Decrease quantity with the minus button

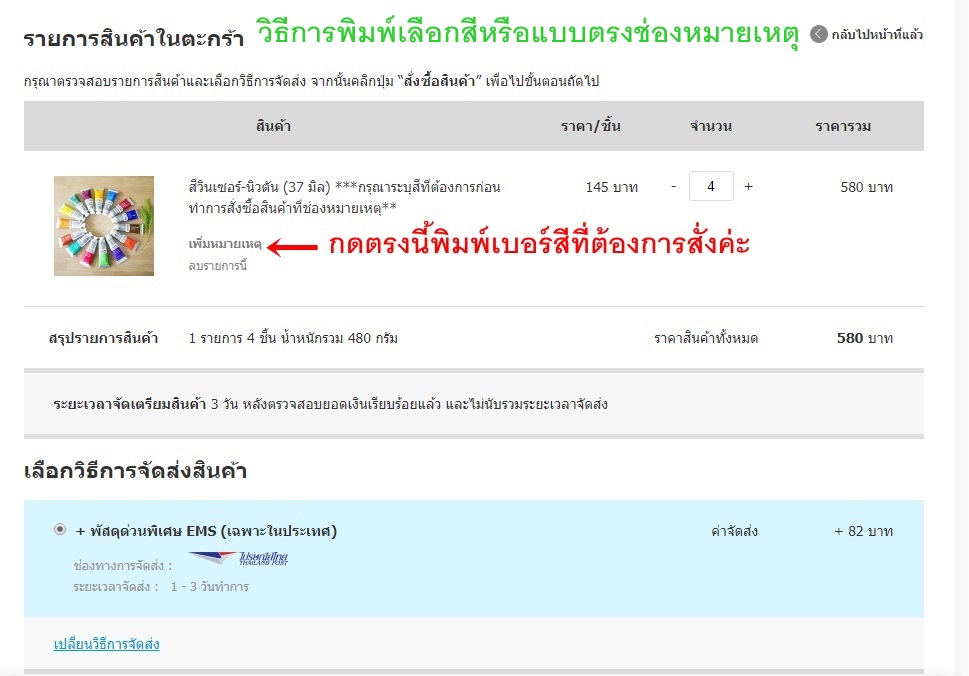point(674,187)
